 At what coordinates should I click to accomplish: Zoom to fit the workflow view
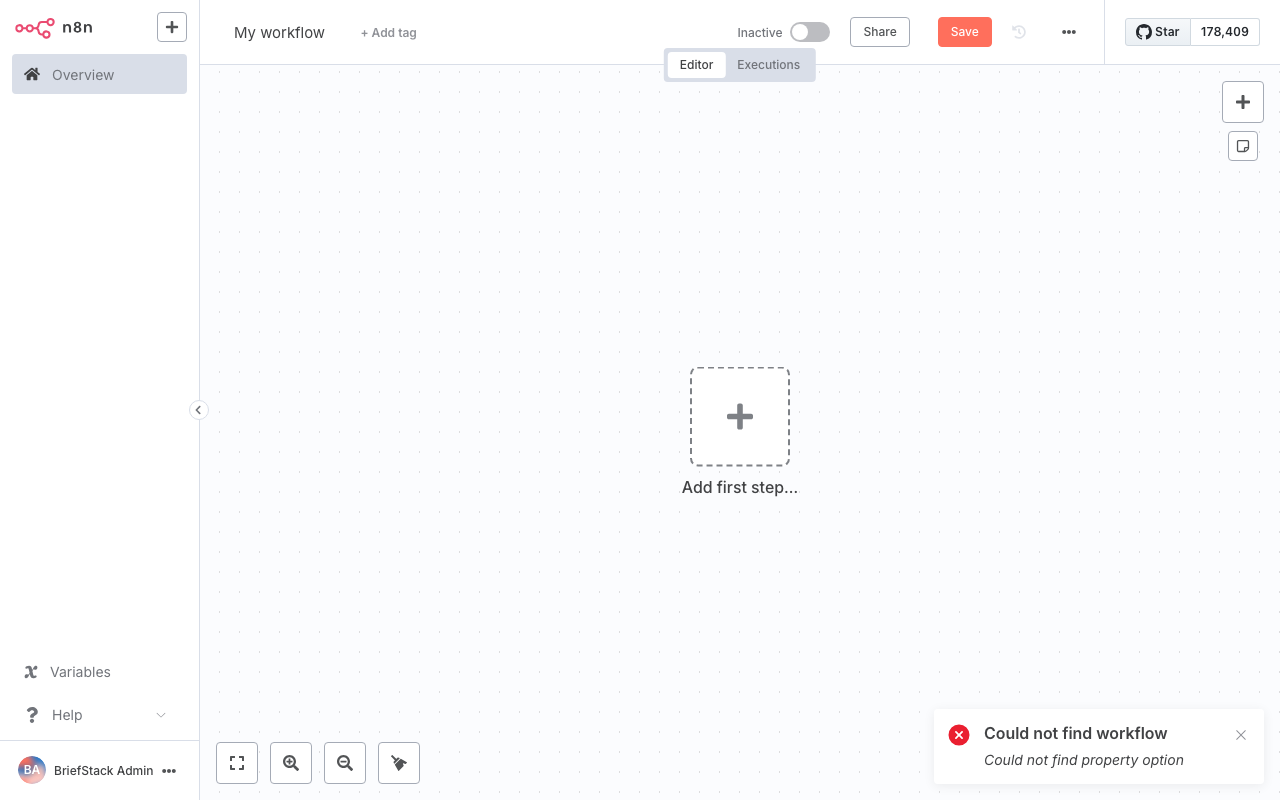[x=237, y=763]
